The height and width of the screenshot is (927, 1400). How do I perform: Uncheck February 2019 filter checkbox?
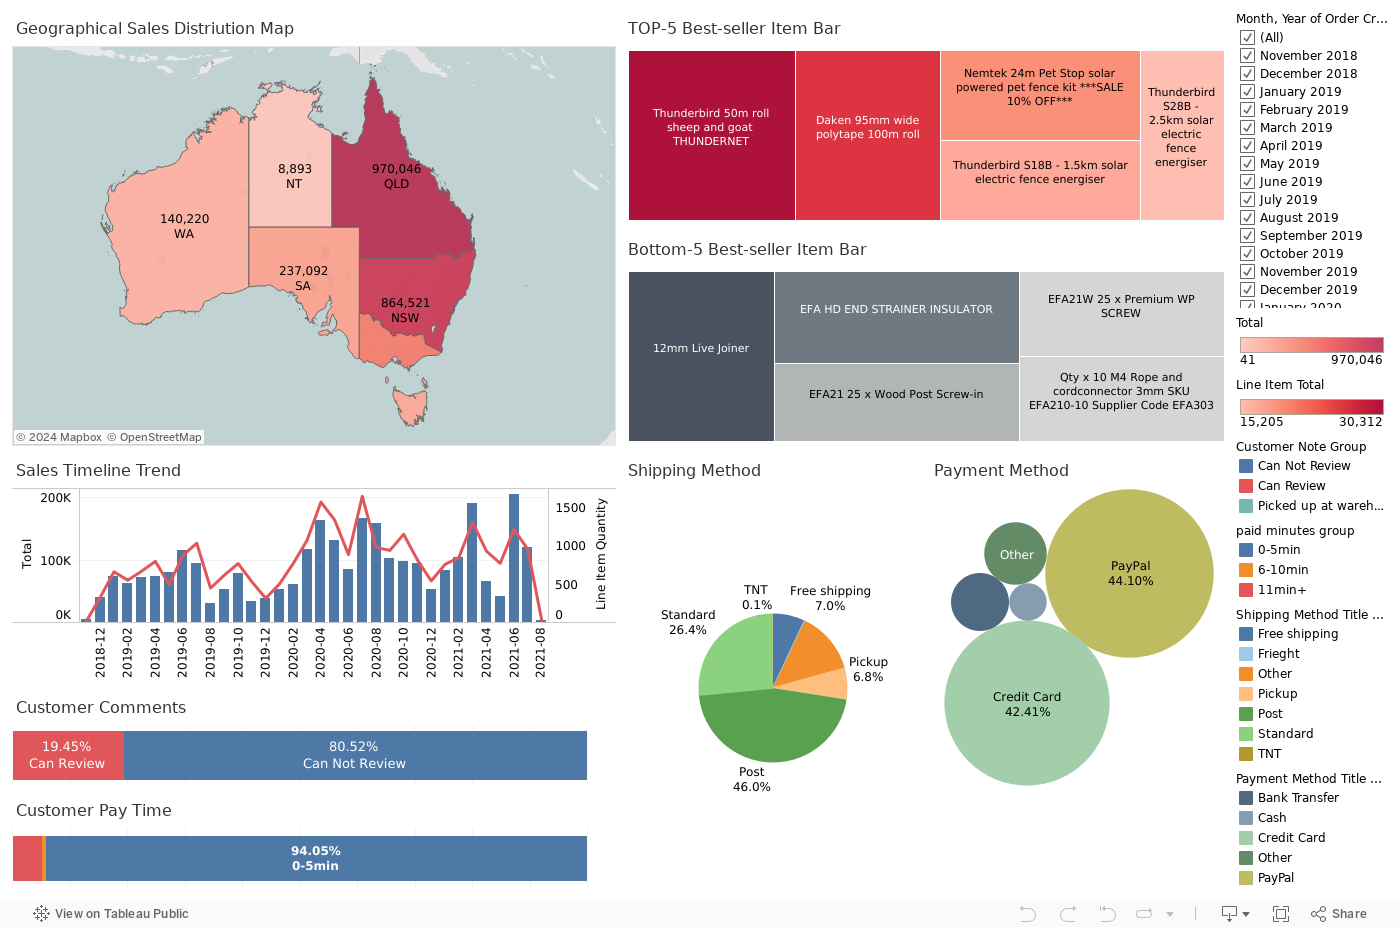click(x=1247, y=109)
